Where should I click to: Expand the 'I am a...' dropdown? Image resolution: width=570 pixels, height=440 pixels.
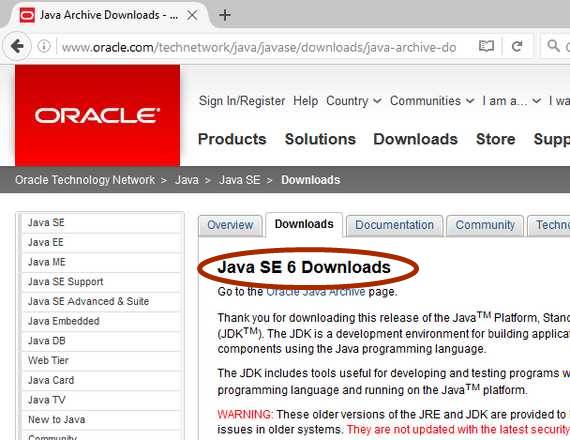click(x=511, y=101)
